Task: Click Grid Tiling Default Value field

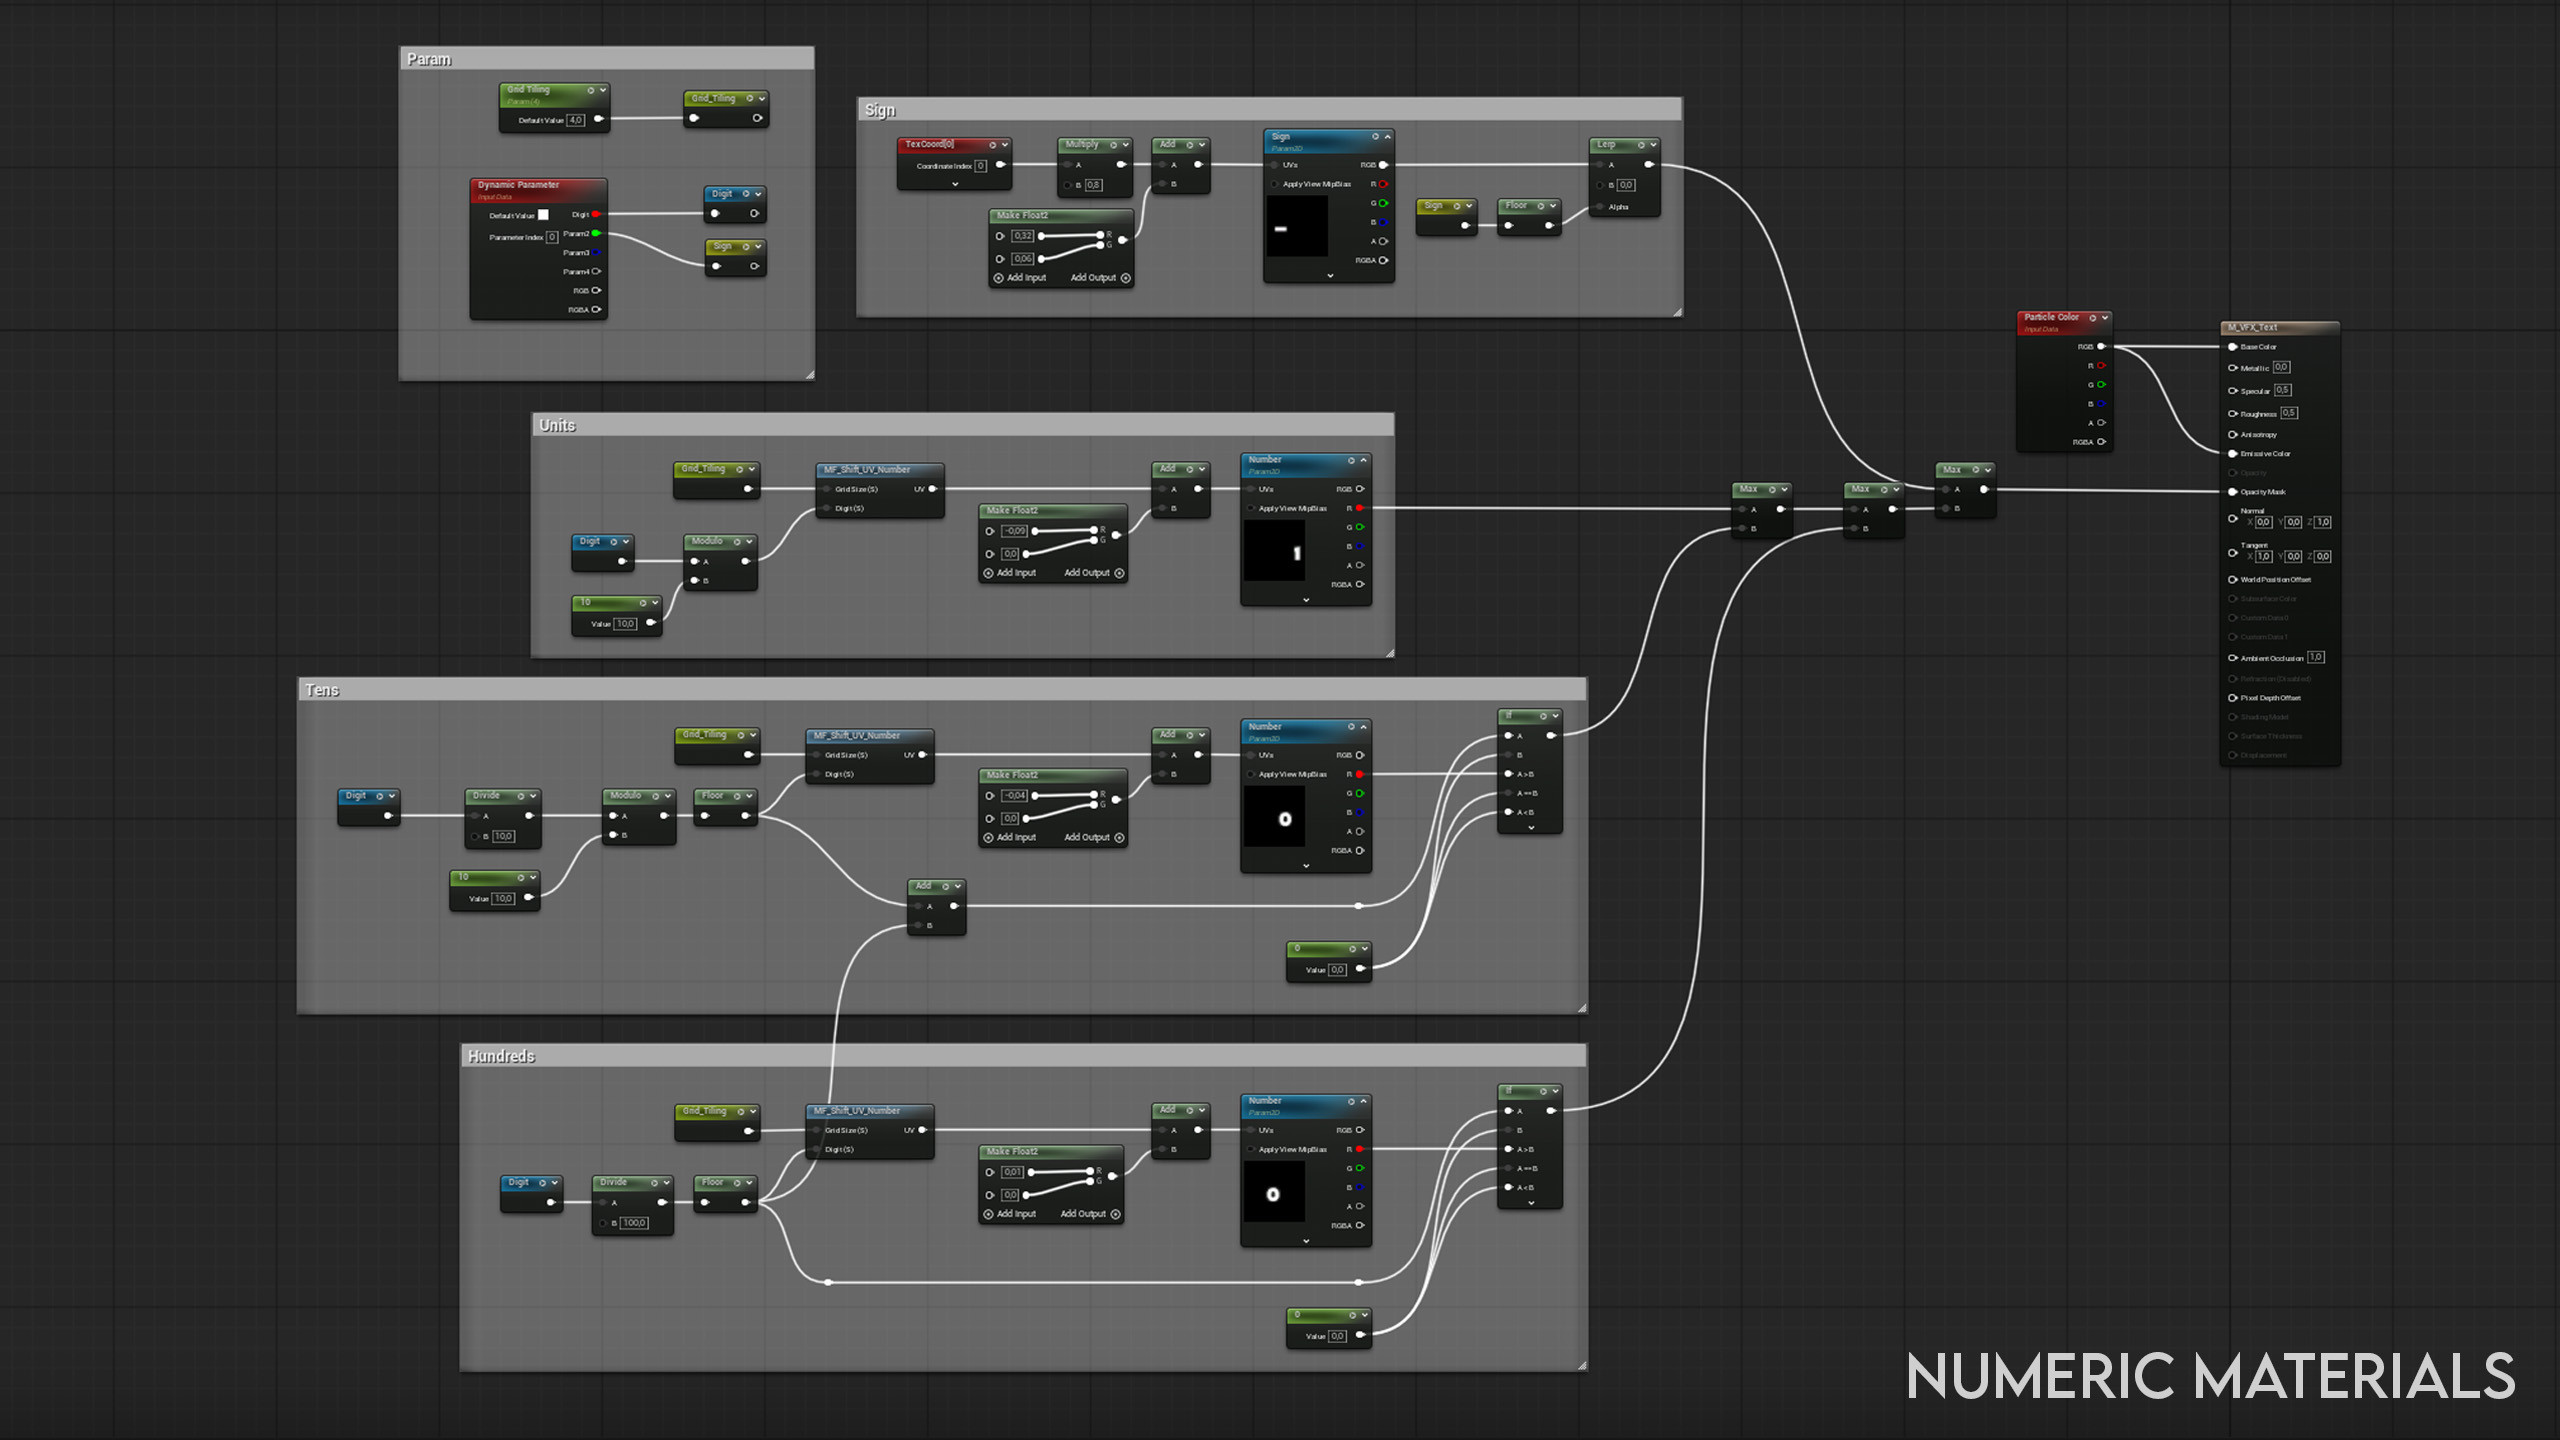Action: coord(576,120)
